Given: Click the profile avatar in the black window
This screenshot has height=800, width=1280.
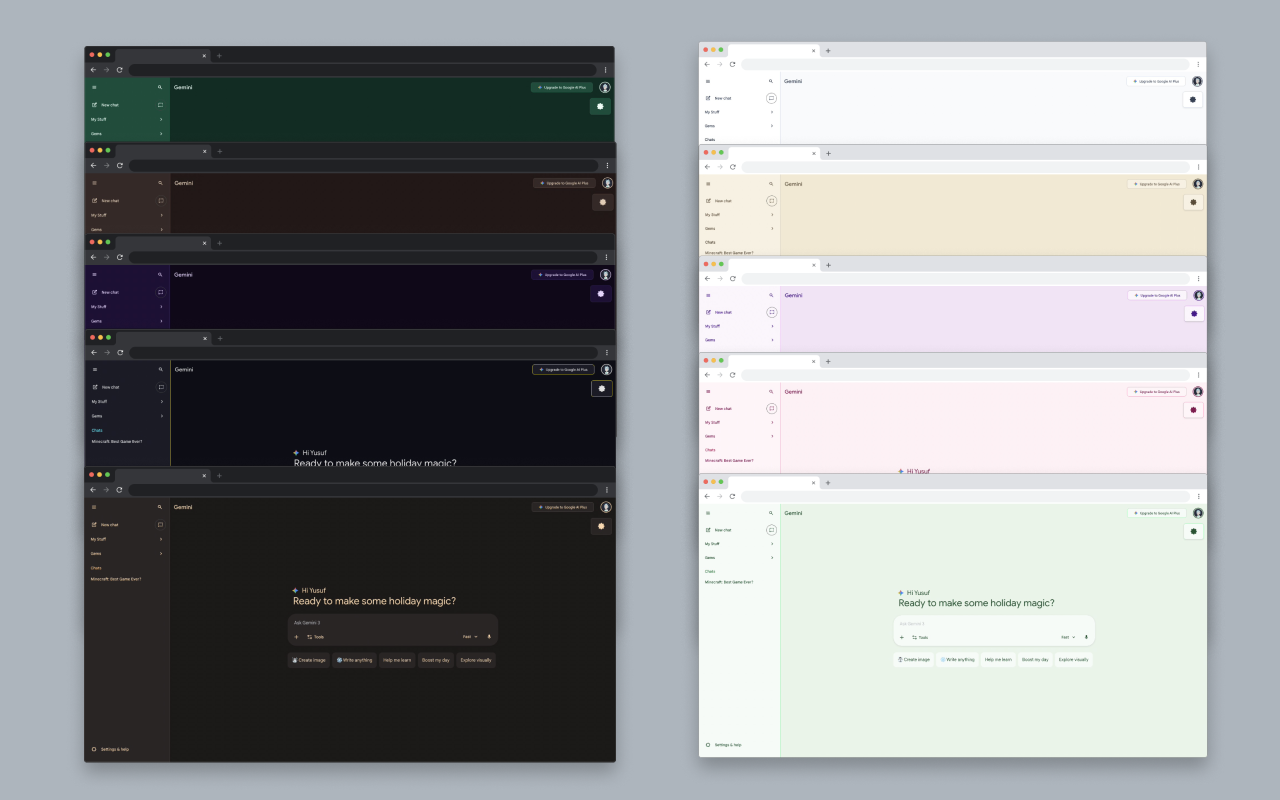Looking at the screenshot, I should coord(606,507).
